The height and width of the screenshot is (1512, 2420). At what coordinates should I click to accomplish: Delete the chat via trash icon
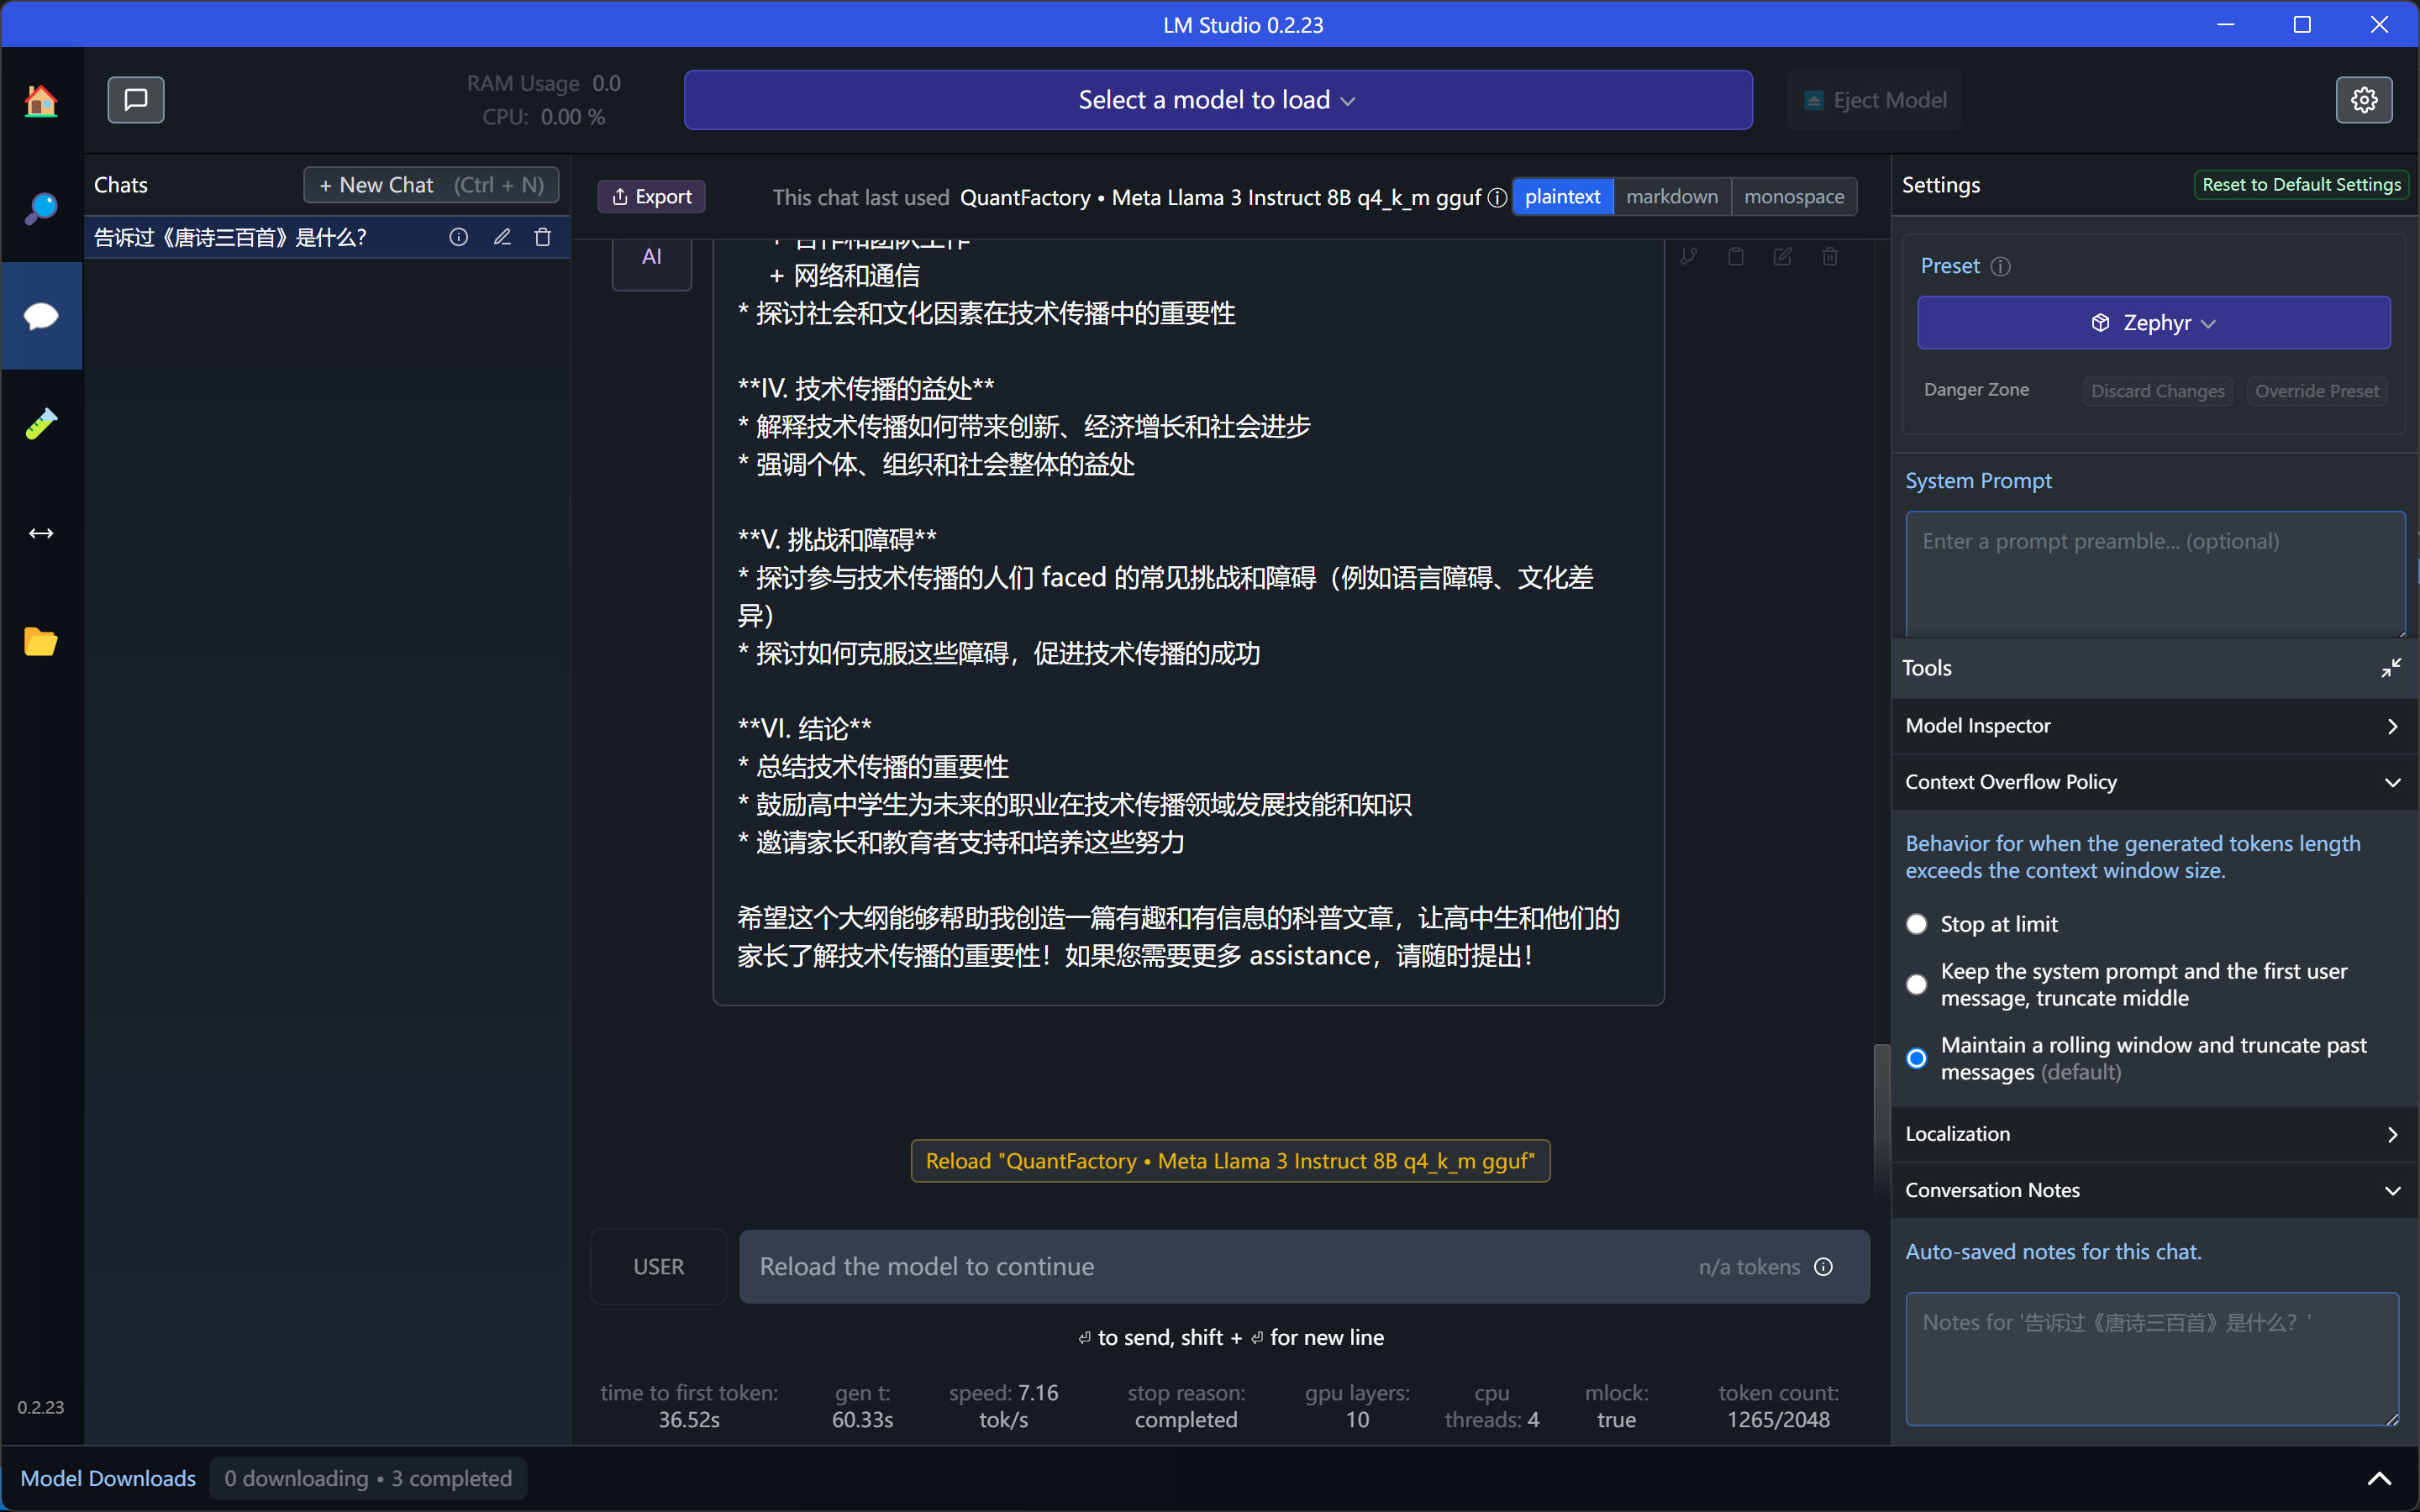543,237
